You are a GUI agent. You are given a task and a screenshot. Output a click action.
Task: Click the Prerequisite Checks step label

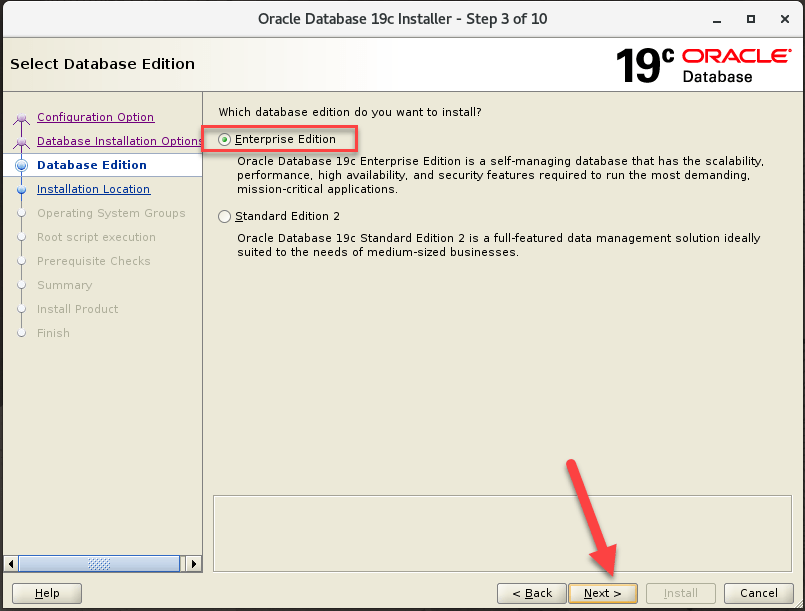tap(93, 261)
